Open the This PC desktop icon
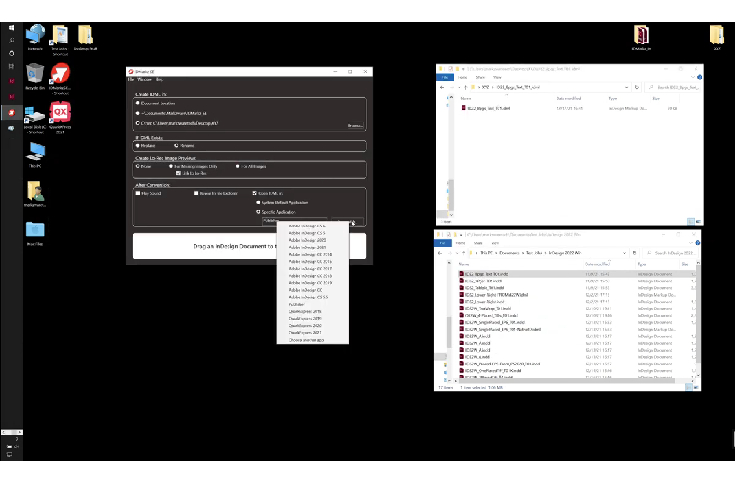The height and width of the screenshot is (485, 735). (35, 155)
